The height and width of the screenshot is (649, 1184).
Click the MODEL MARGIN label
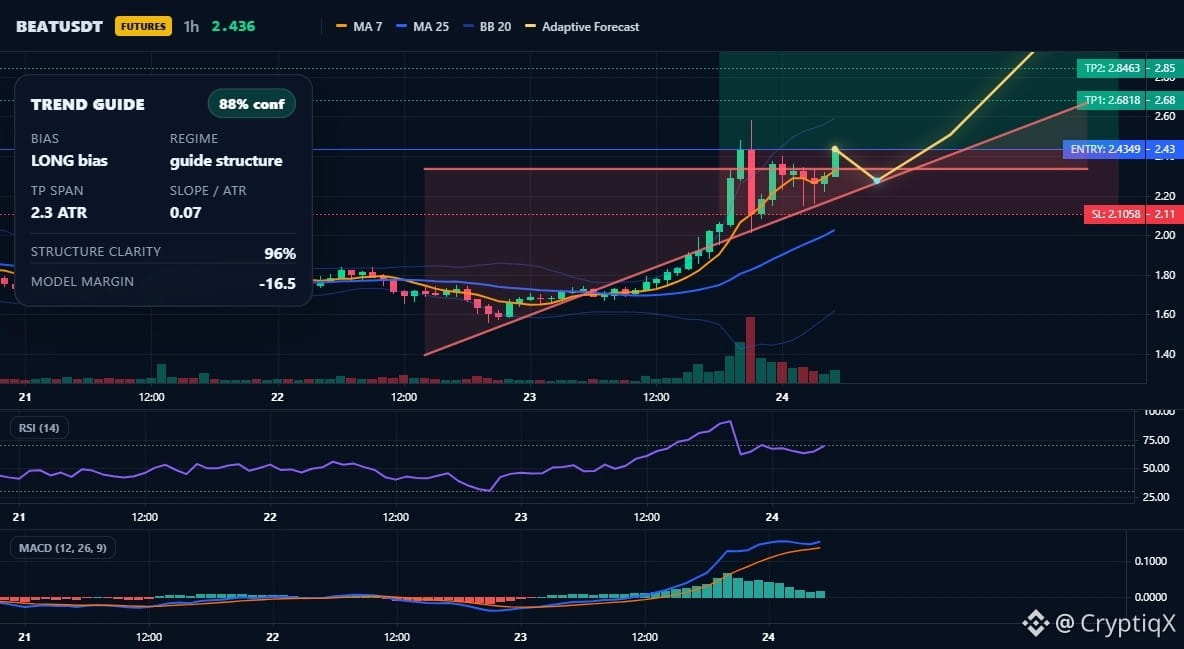pos(82,282)
